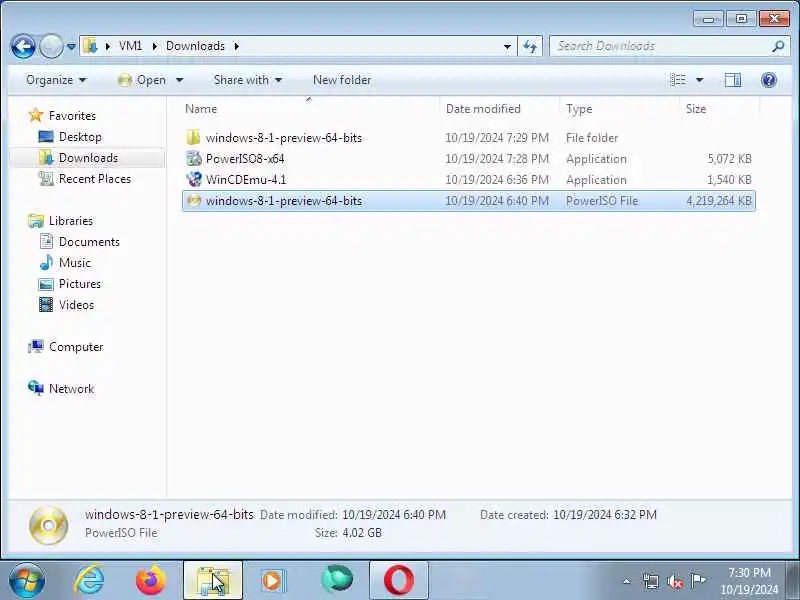The width and height of the screenshot is (800, 600).
Task: Open Action Center flag icon
Action: [697, 581]
